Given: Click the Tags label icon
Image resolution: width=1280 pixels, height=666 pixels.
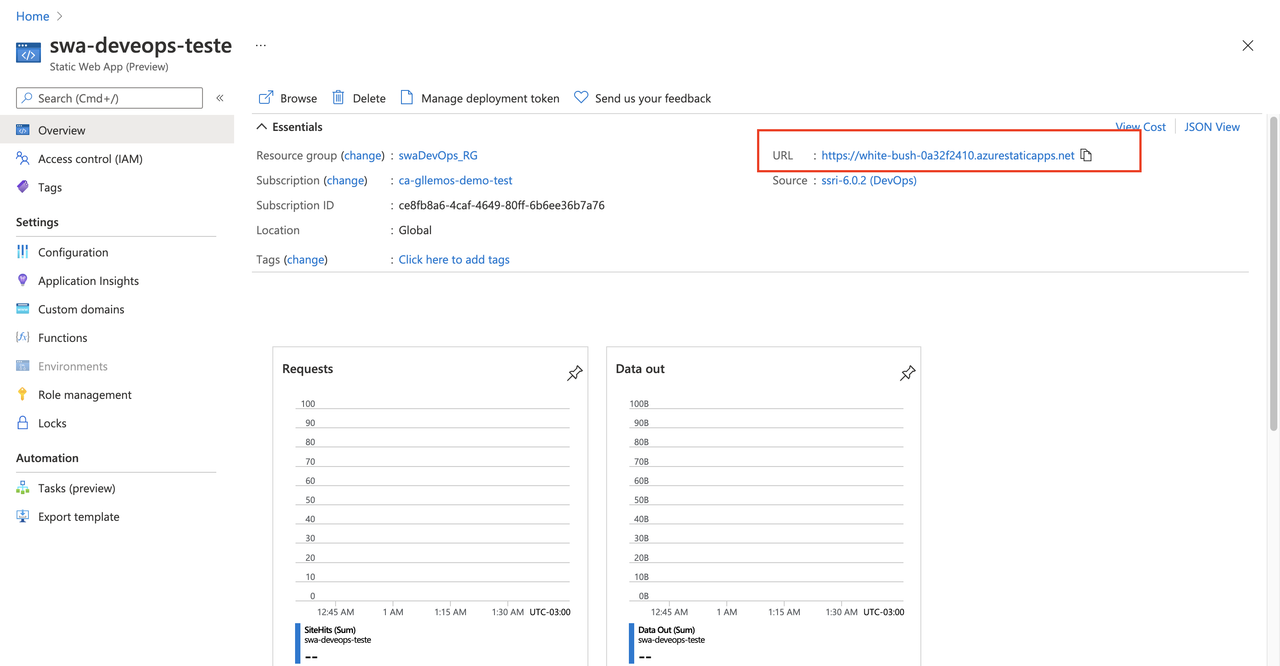Looking at the screenshot, I should point(23,187).
